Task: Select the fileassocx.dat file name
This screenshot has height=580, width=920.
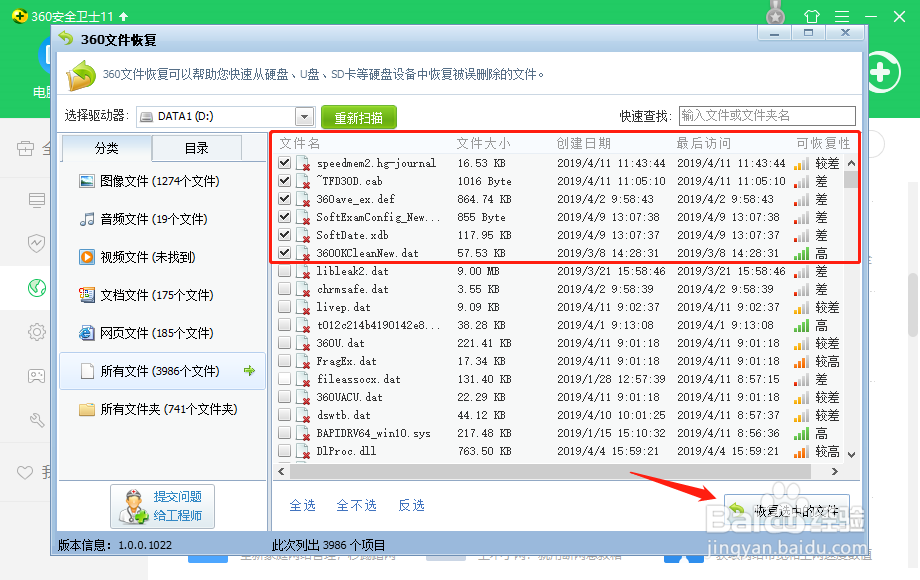Action: point(358,379)
